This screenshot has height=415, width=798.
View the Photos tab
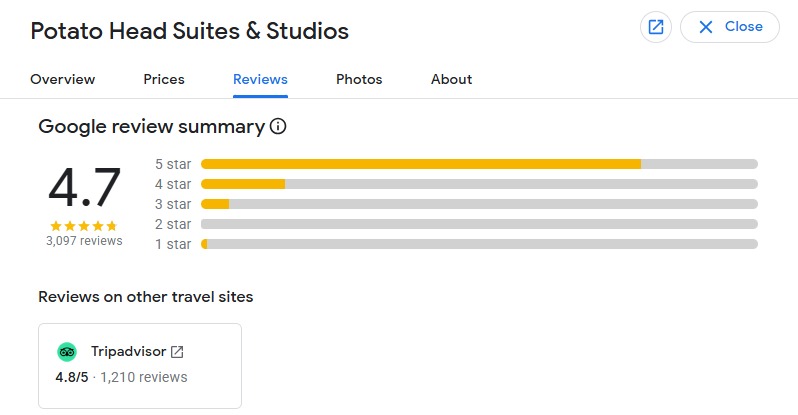359,79
